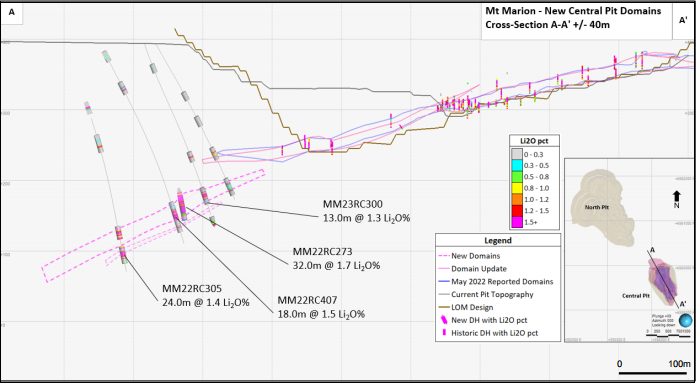The image size is (697, 385).
Task: Click the New Domains dashed line legend symbol
Action: (443, 256)
